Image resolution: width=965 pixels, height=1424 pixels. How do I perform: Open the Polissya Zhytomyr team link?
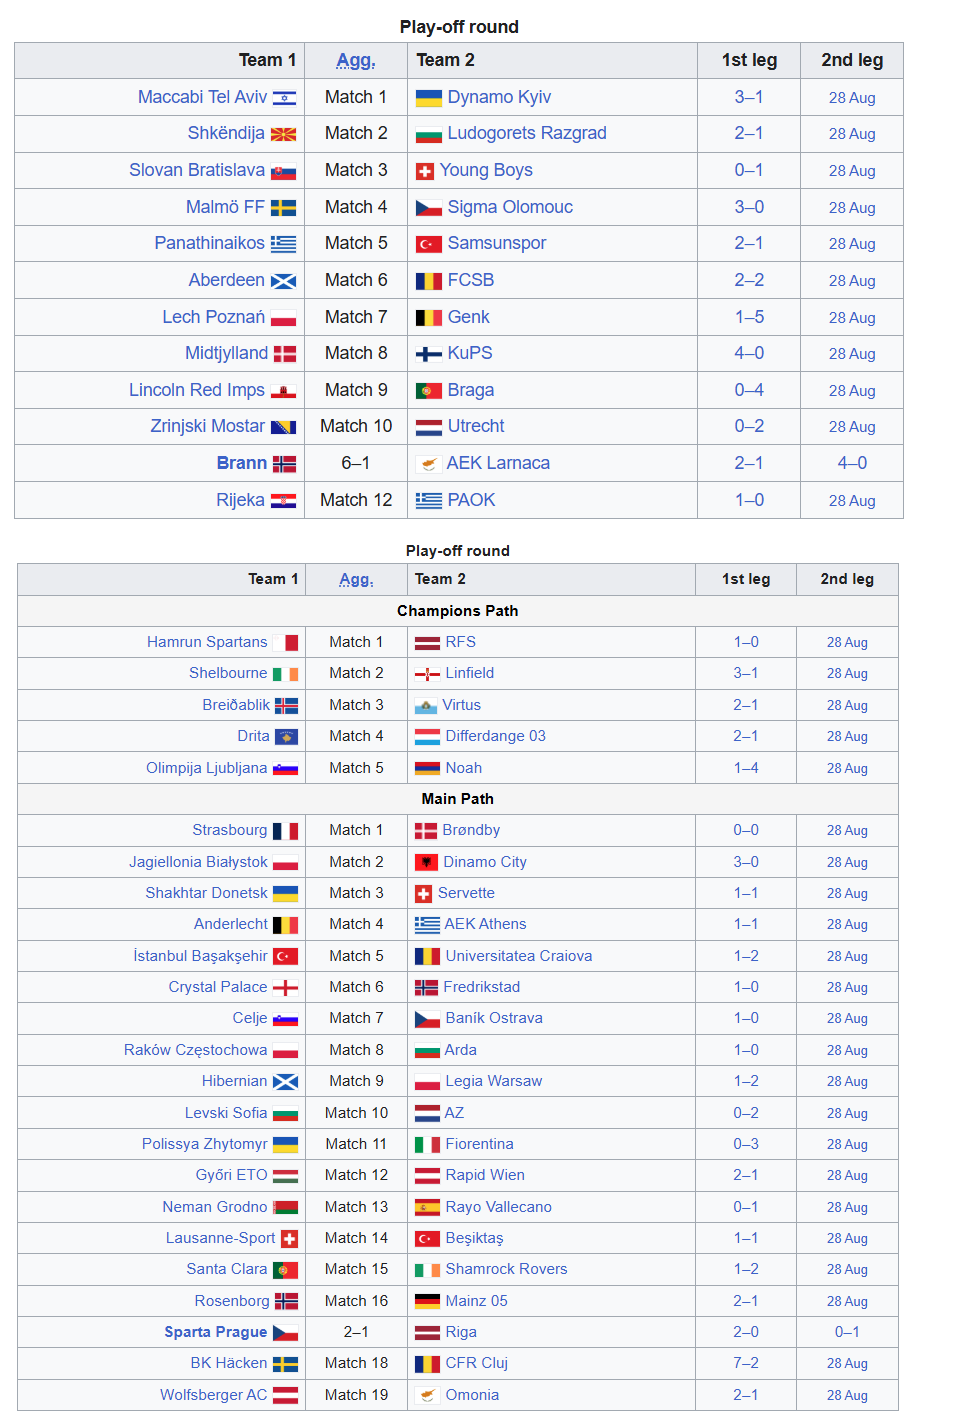point(205,1145)
